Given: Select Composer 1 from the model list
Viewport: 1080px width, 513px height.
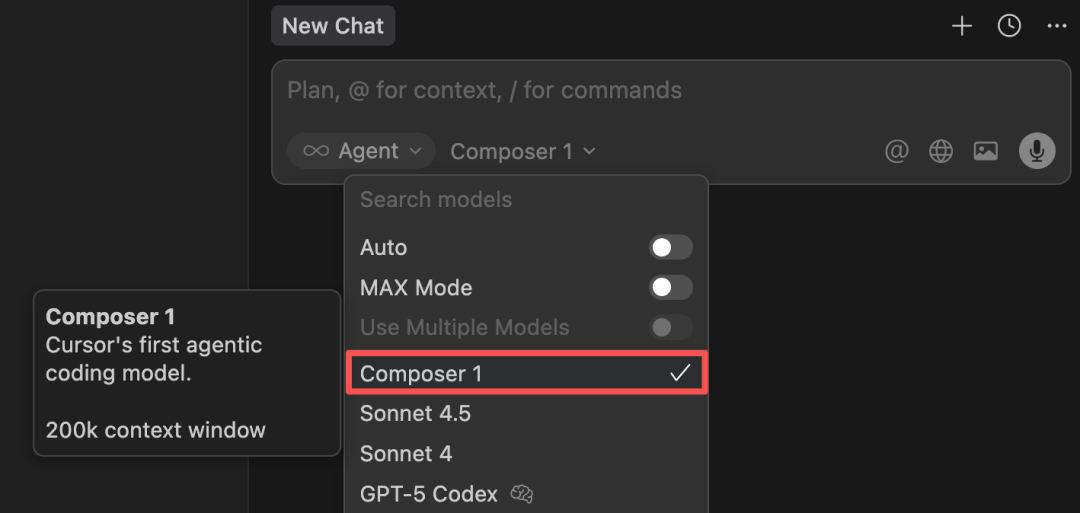Looking at the screenshot, I should 526,373.
